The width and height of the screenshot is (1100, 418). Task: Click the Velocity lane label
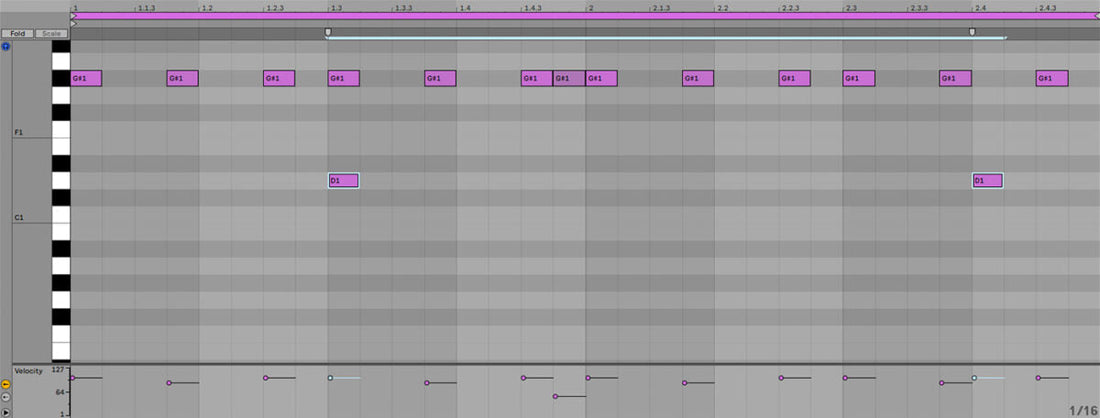(x=29, y=370)
